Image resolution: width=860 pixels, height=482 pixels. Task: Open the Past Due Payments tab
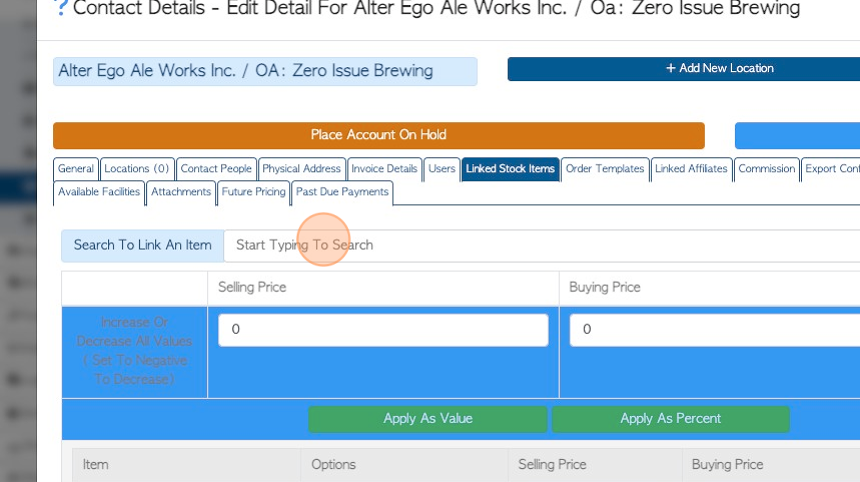click(342, 192)
